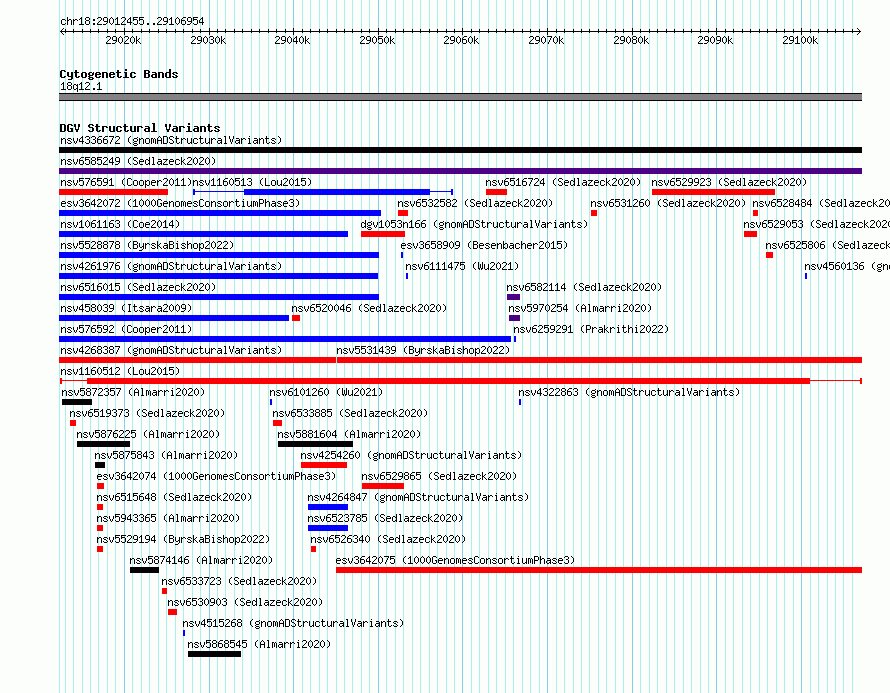Click nsv5943365 Almarri2020 label
Viewport: 890px width, 693px height.
point(168,518)
